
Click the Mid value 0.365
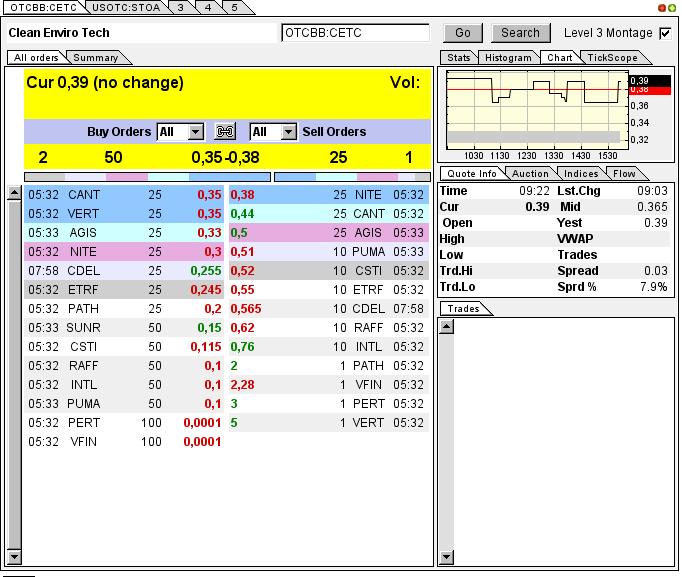(x=652, y=207)
